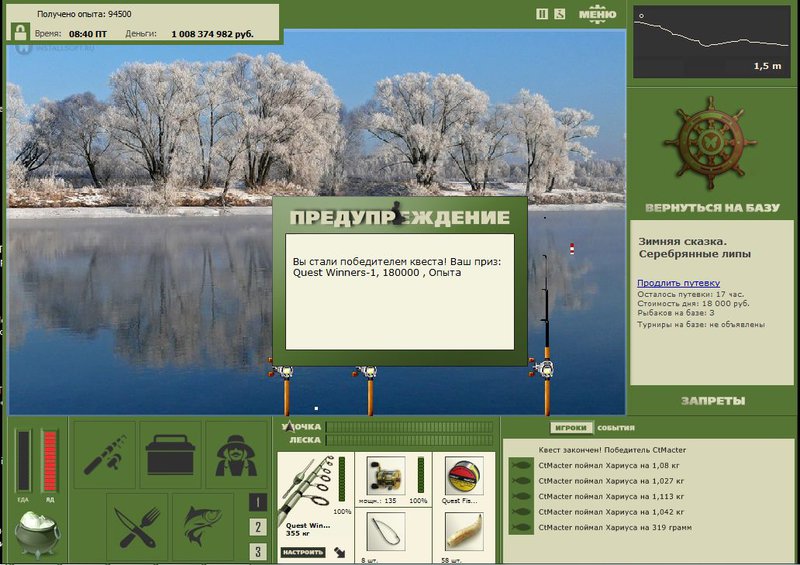The image size is (800, 565).
Task: Click the depth sonar display showing 1,5 m
Action: pos(712,42)
